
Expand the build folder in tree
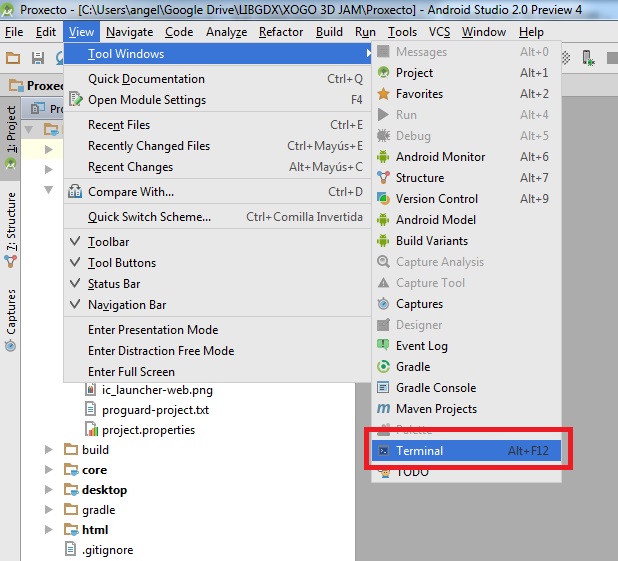[48, 449]
